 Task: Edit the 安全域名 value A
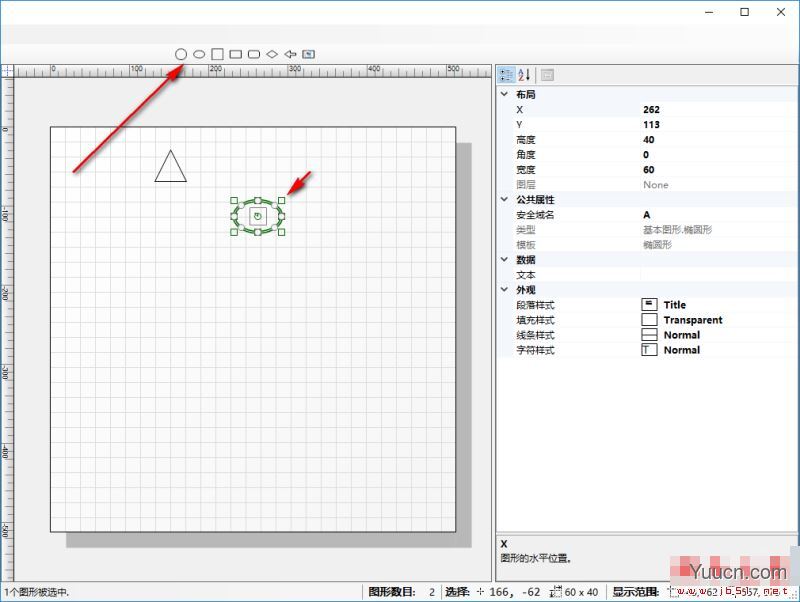(717, 215)
